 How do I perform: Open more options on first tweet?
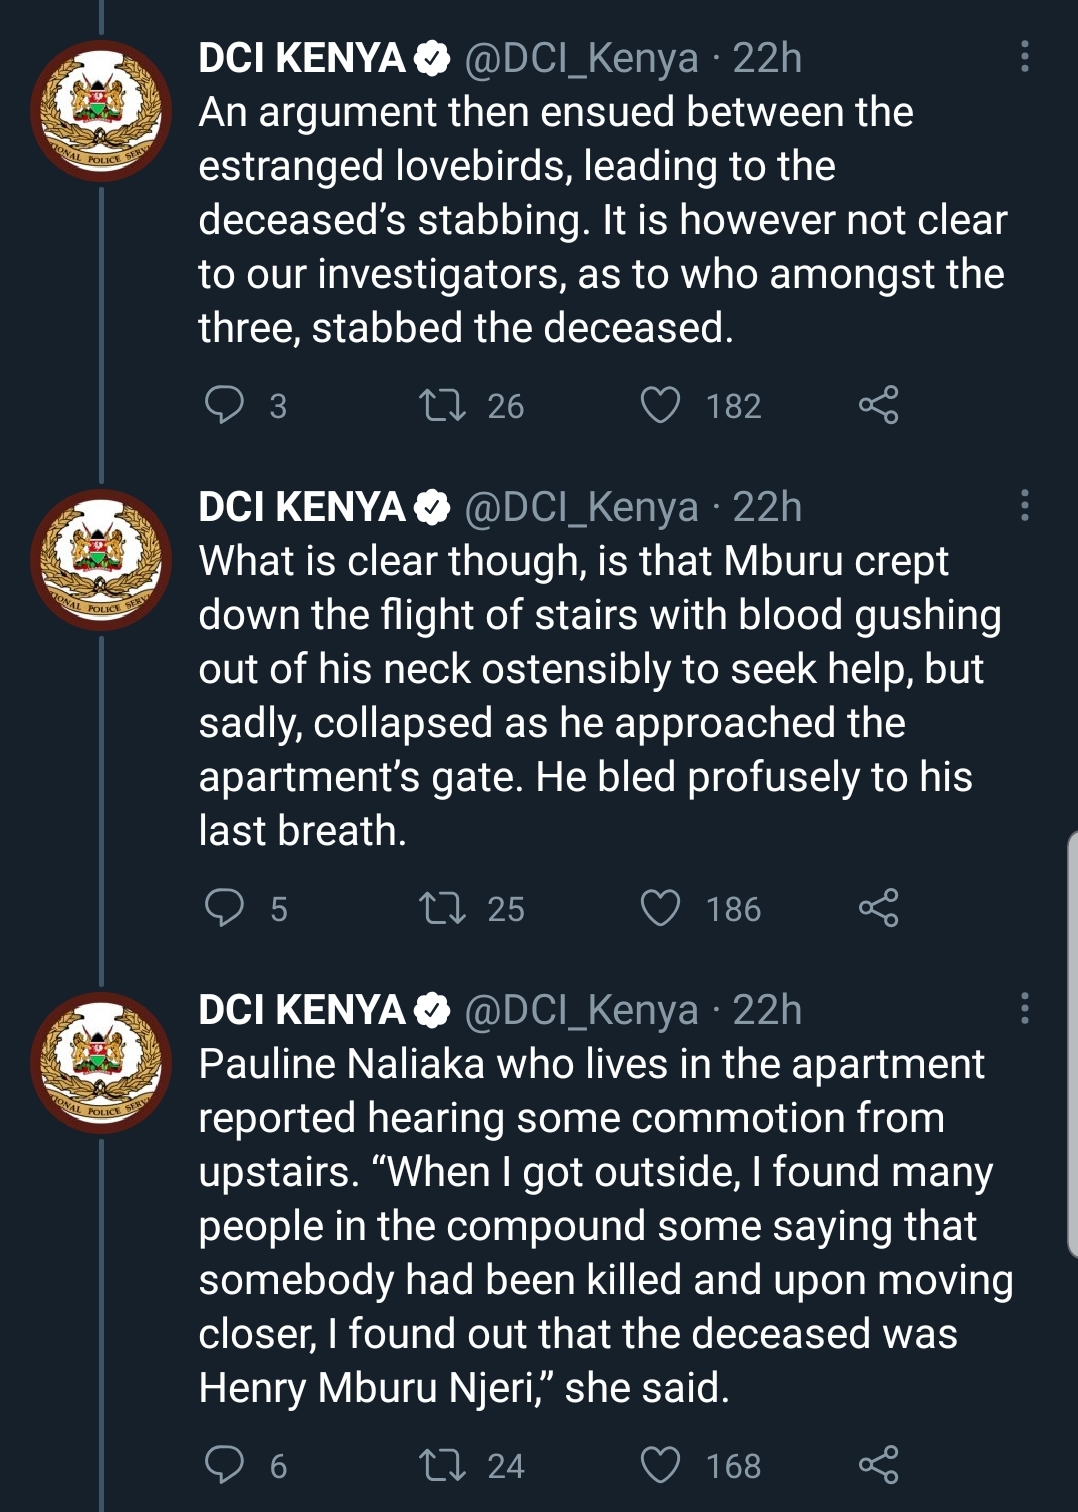[x=1024, y=57]
